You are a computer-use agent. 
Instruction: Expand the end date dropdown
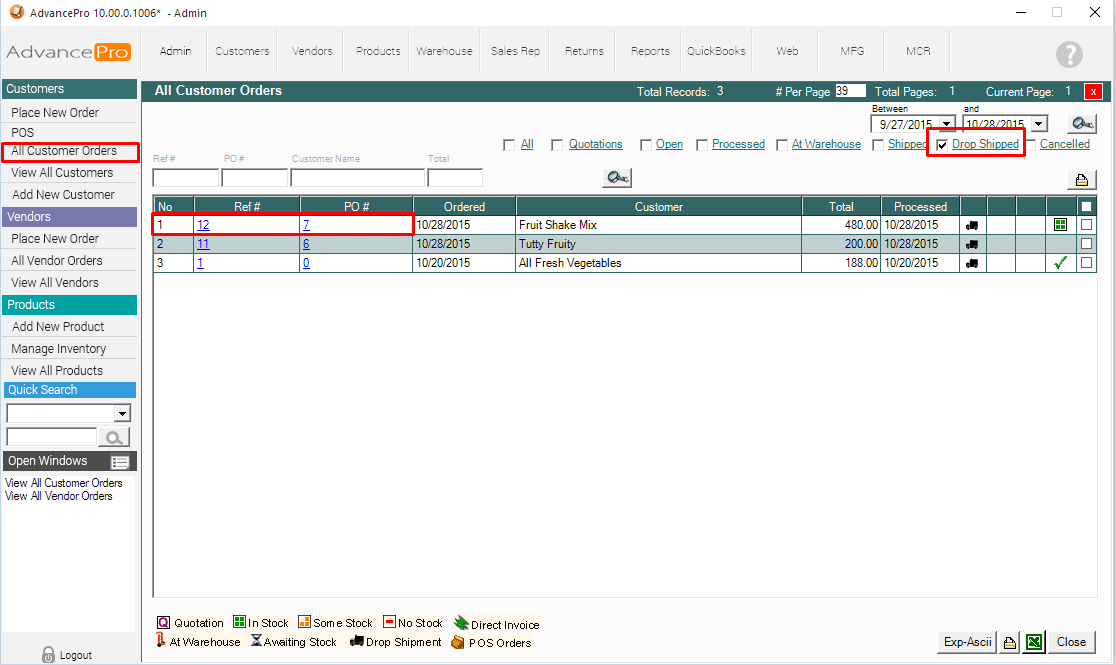click(1038, 125)
